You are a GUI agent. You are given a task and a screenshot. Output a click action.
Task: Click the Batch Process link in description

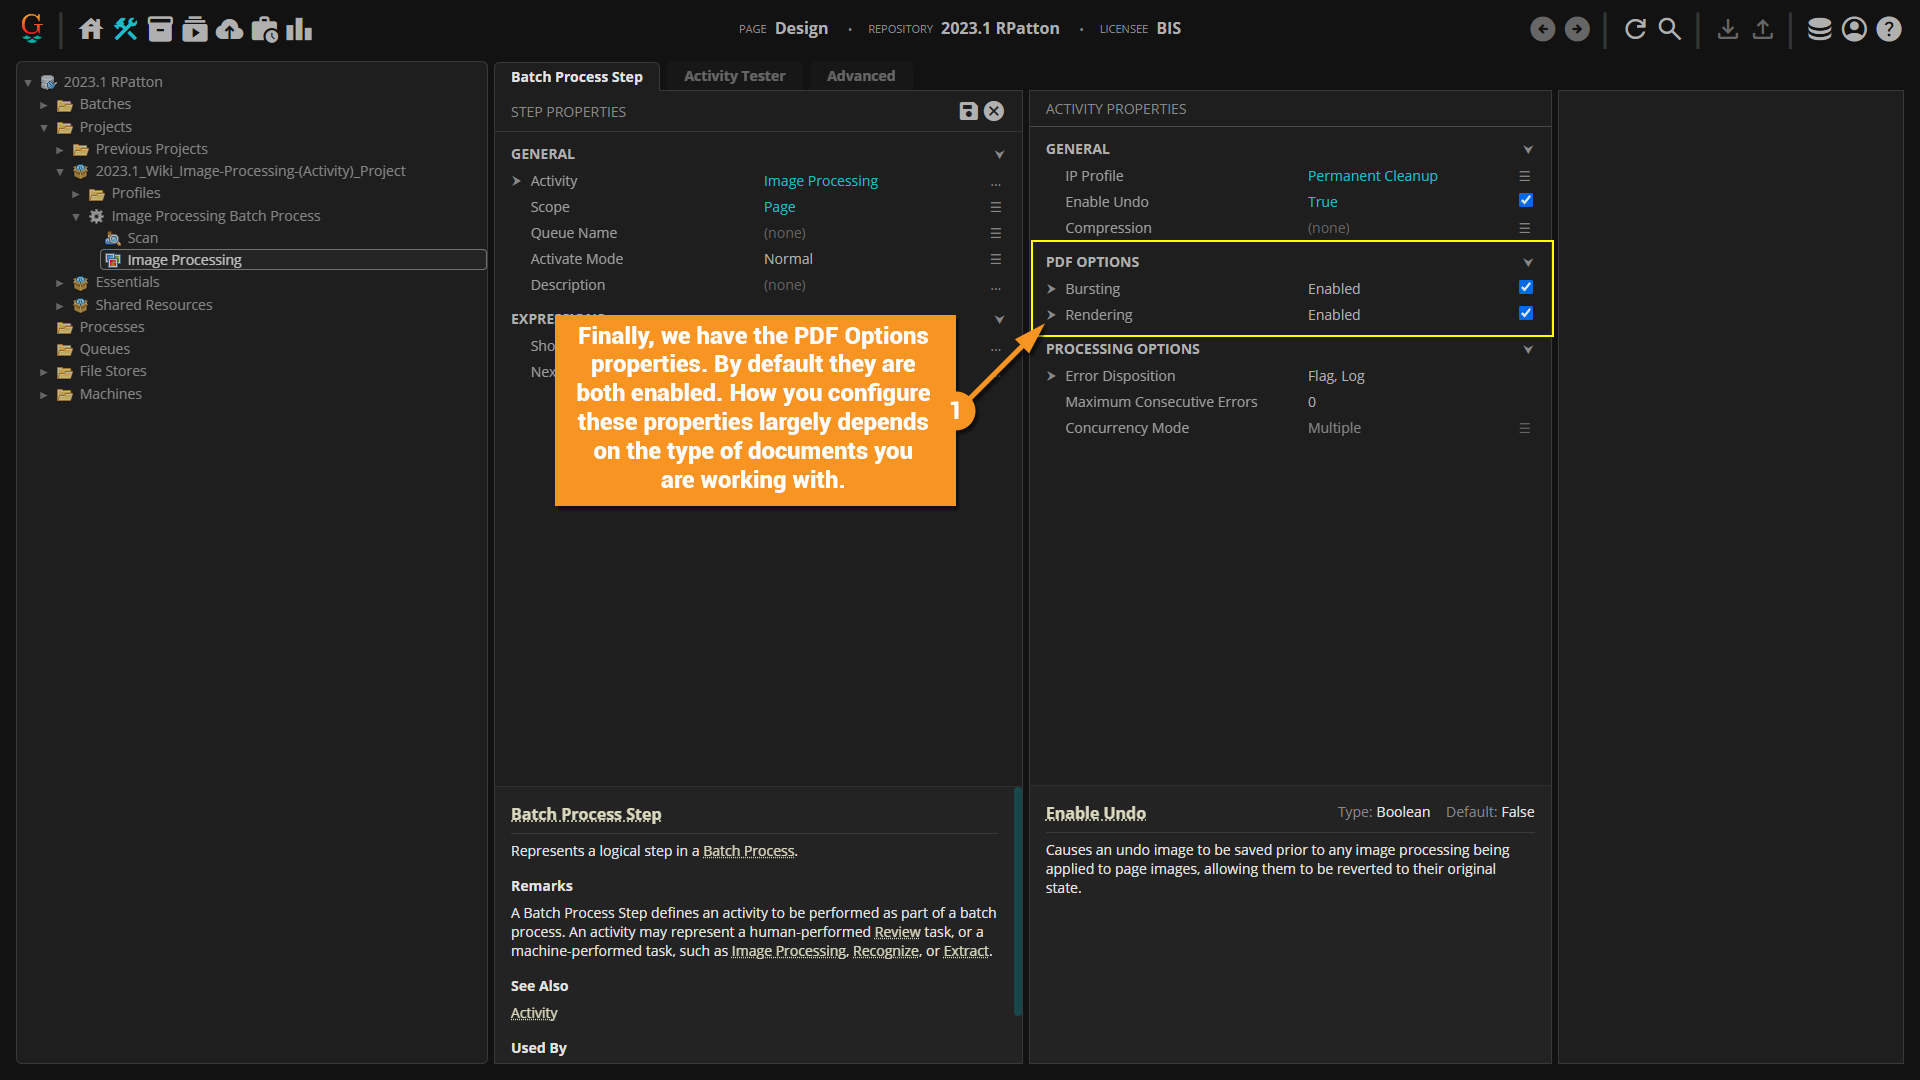click(748, 851)
